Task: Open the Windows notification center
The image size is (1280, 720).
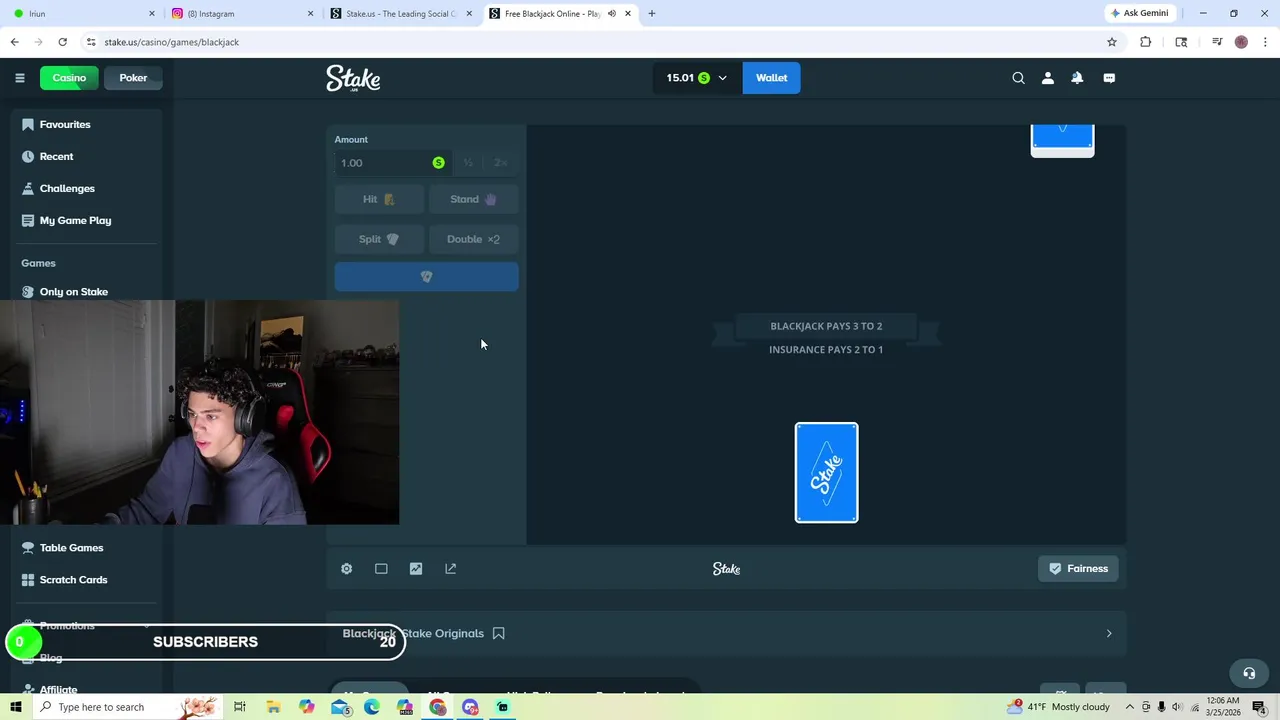Action: pyautogui.click(x=1259, y=707)
